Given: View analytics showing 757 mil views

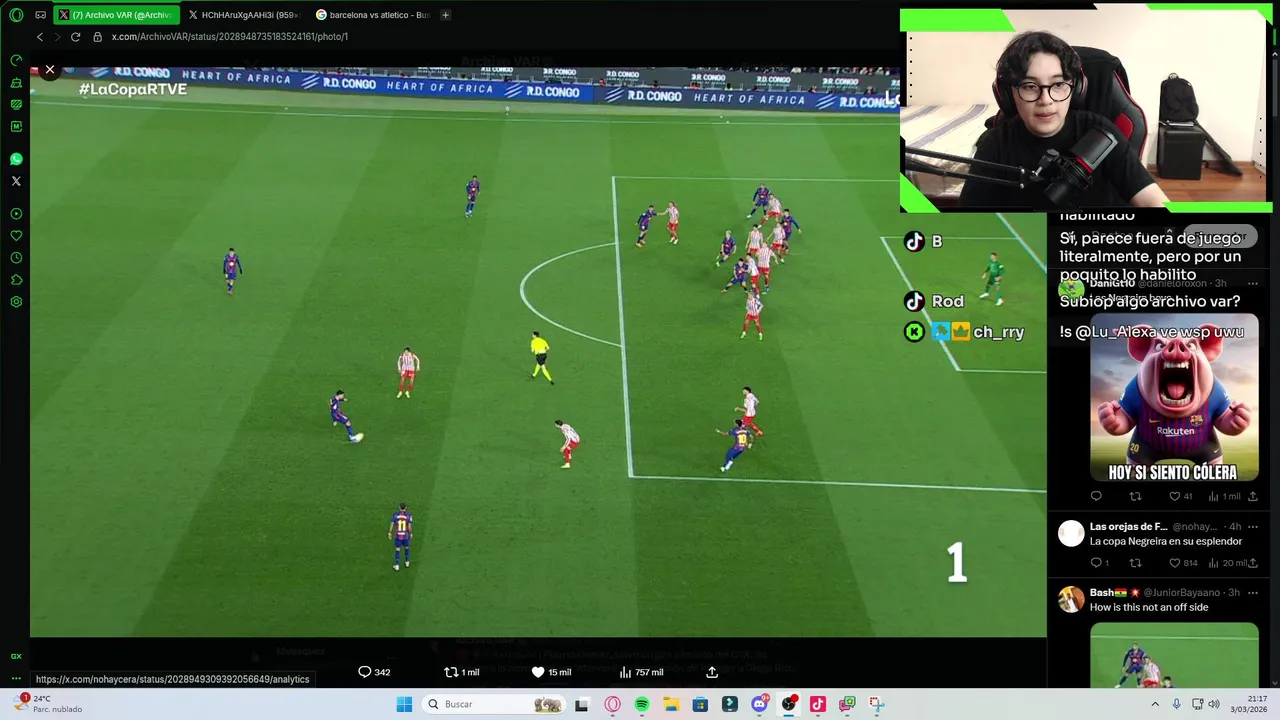Looking at the screenshot, I should coord(641,672).
